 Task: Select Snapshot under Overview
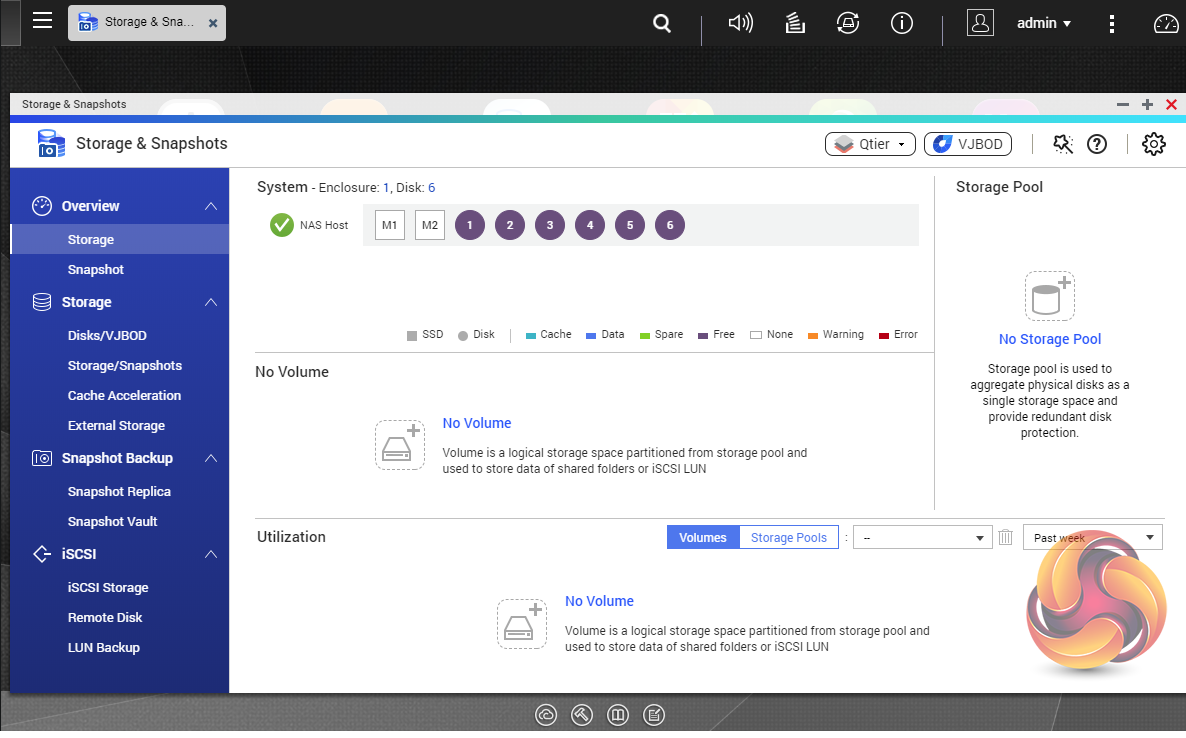coord(95,269)
